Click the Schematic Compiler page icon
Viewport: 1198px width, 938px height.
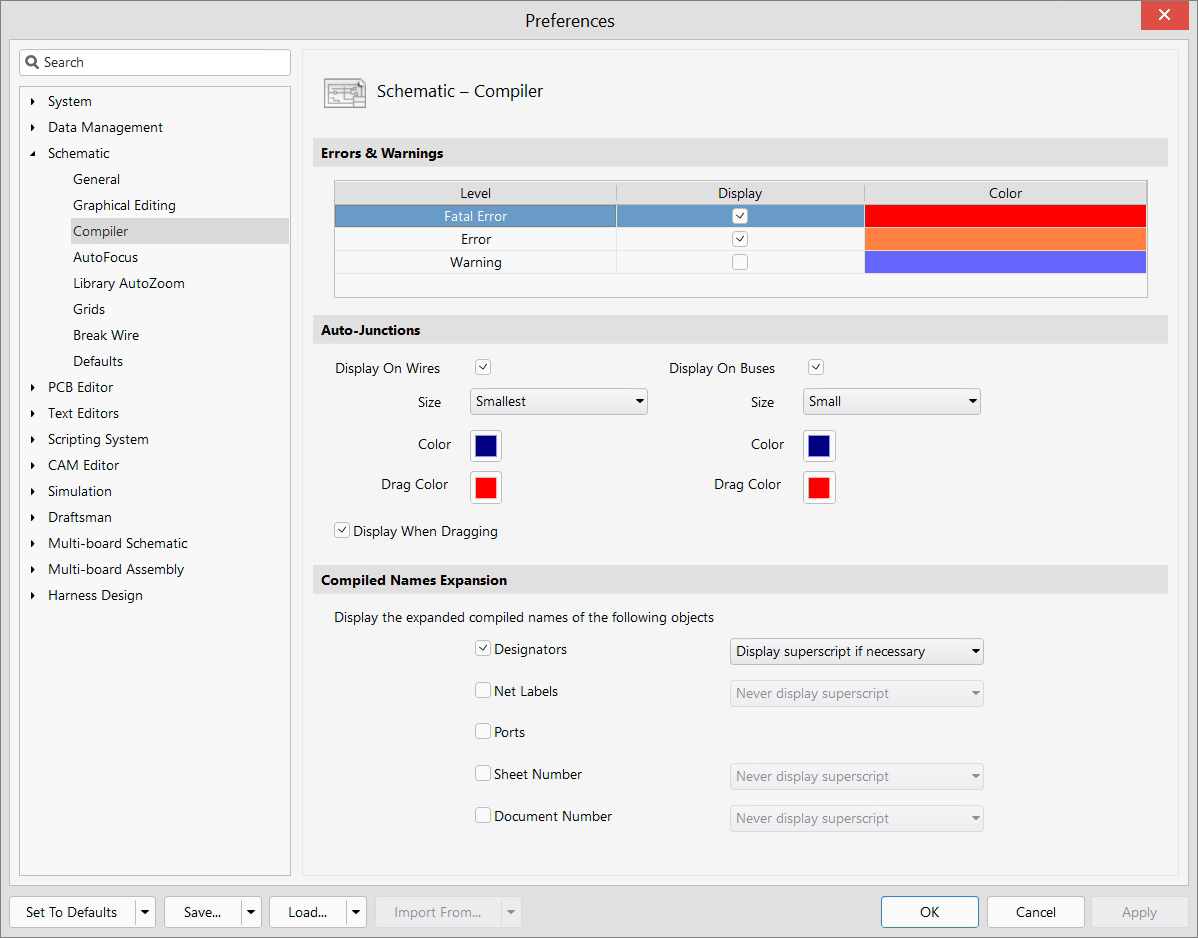345,92
